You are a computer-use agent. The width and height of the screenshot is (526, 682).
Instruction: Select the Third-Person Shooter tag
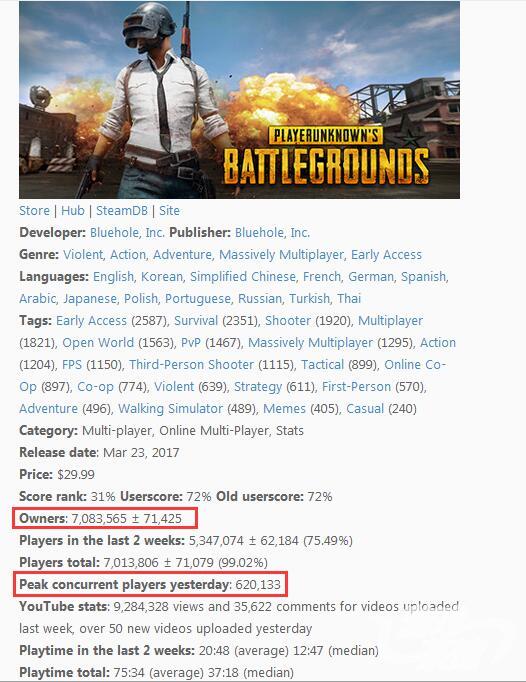[x=191, y=364]
